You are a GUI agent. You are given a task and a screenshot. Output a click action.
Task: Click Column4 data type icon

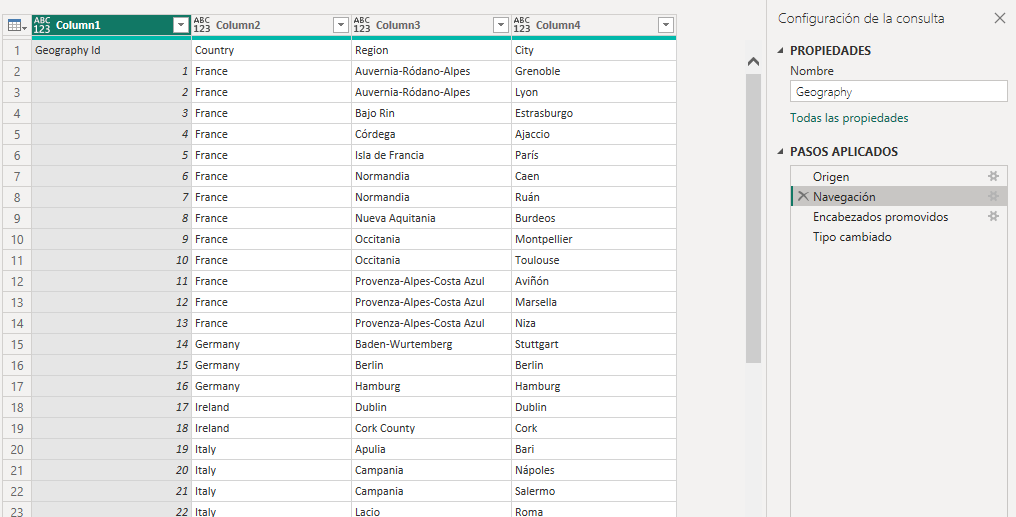click(522, 25)
